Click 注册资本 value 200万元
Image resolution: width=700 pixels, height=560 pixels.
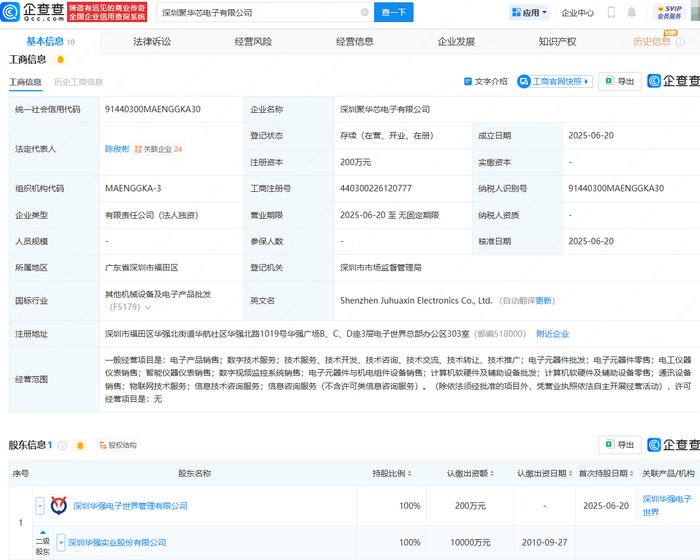point(355,162)
